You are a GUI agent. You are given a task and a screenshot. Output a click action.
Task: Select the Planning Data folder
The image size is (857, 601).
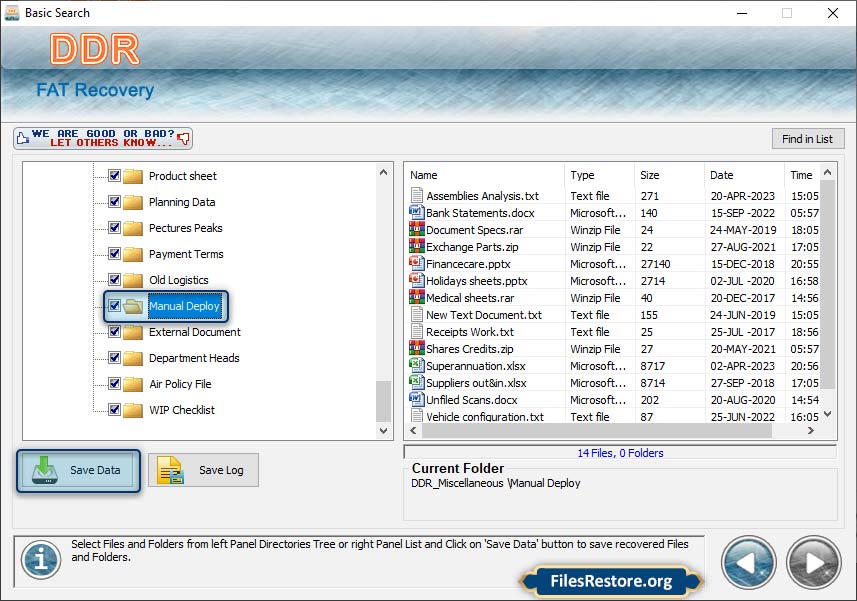click(182, 202)
